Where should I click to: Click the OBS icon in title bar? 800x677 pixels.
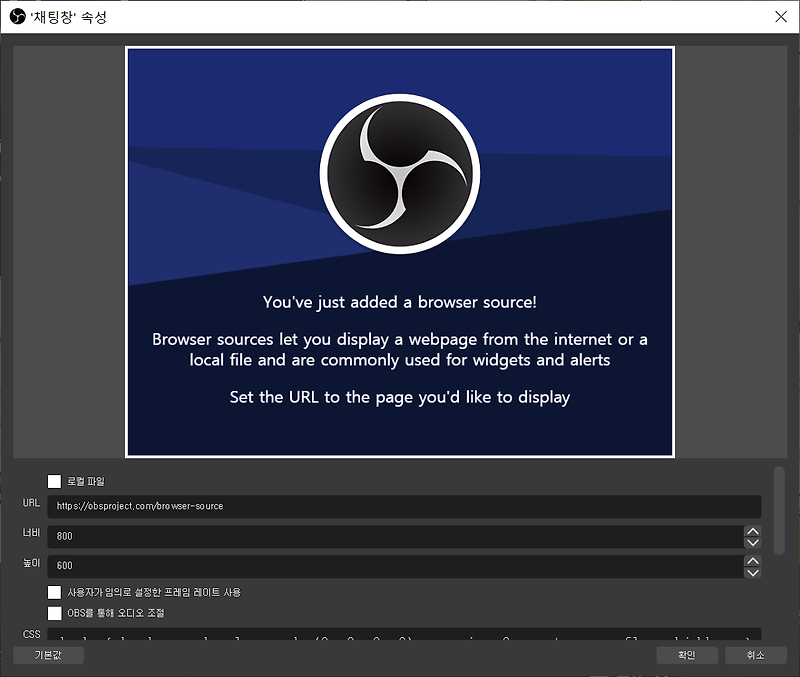pyautogui.click(x=17, y=17)
